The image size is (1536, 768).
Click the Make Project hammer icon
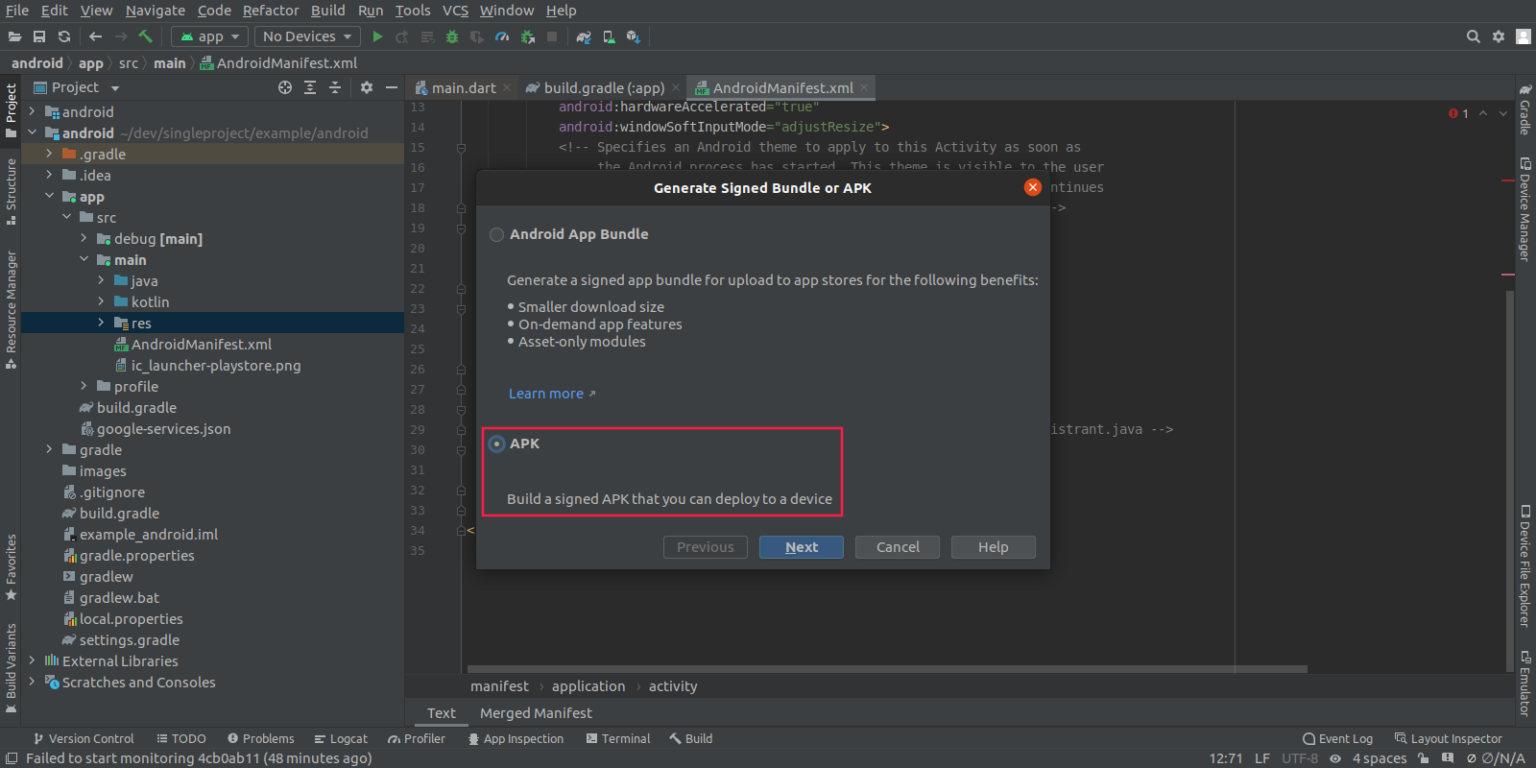pyautogui.click(x=146, y=37)
